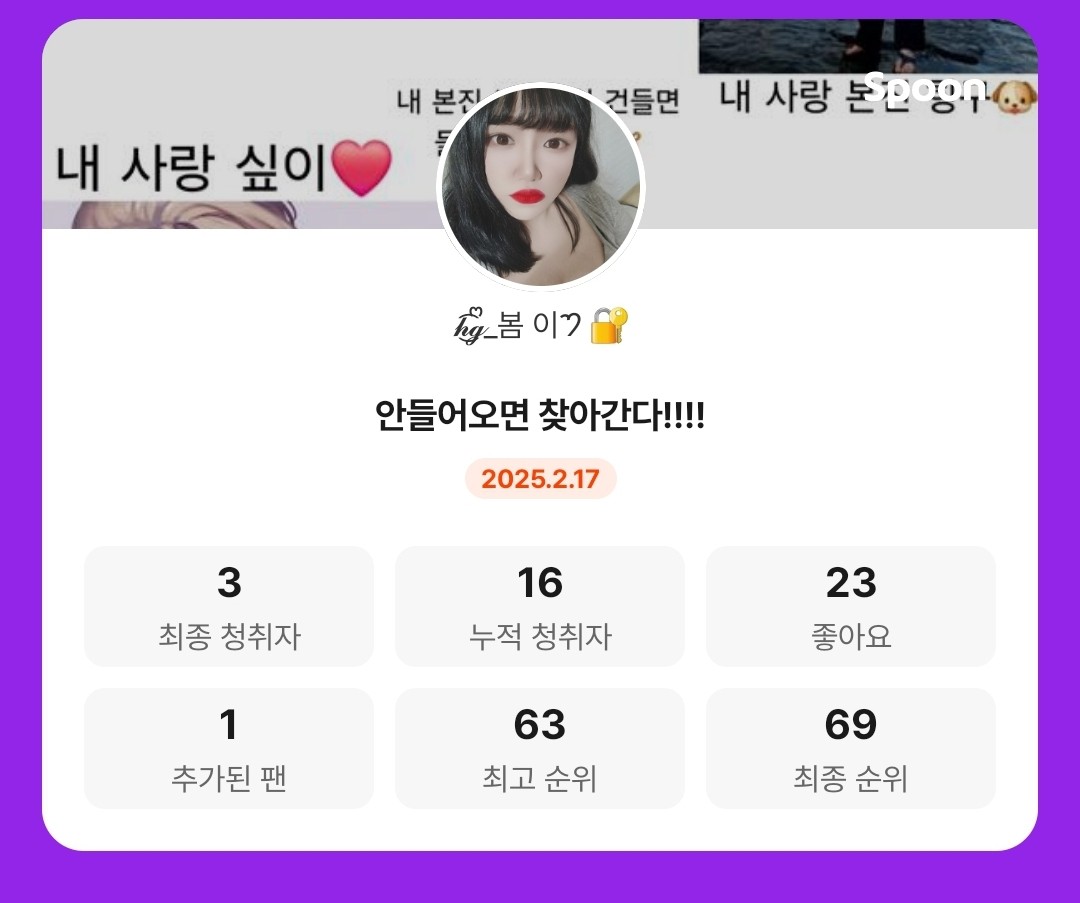Open the 최종 청취자 stat card
Viewport: 1080px width, 903px height.
229,606
